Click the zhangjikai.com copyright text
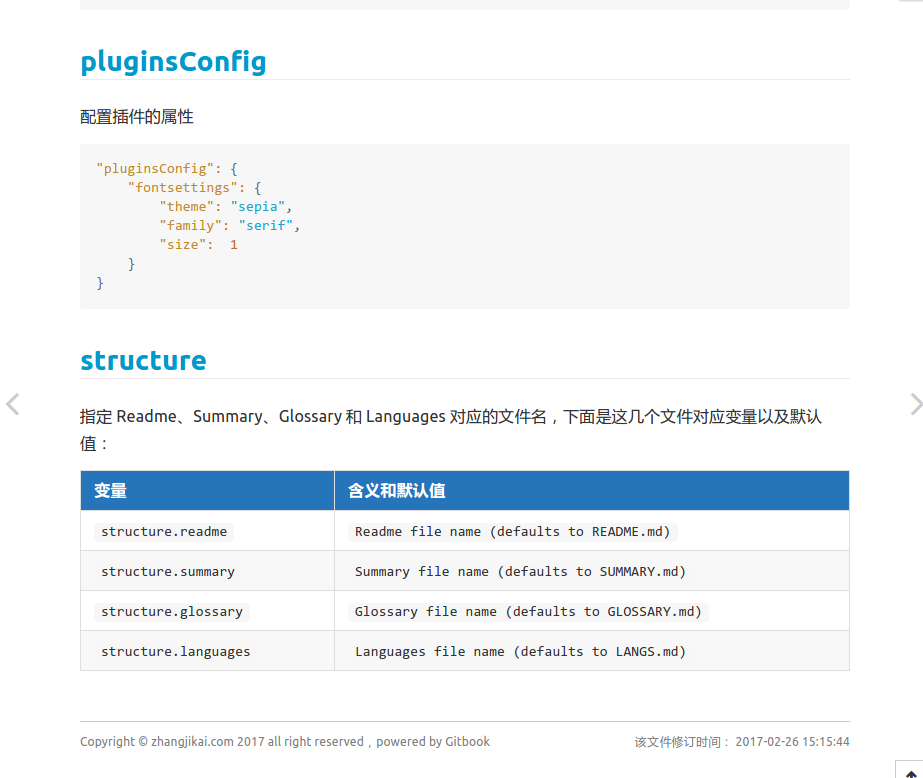Image resolution: width=923 pixels, height=778 pixels. pos(193,742)
